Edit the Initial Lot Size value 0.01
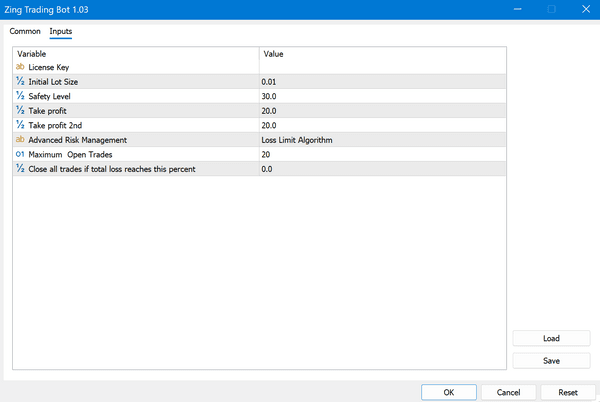The image size is (600, 402). [x=380, y=80]
